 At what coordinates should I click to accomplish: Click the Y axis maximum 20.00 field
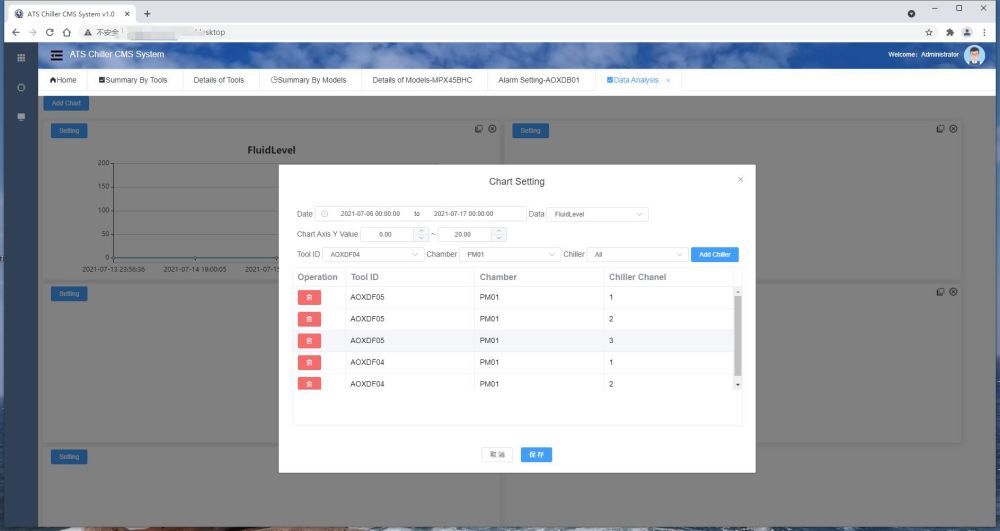465,235
